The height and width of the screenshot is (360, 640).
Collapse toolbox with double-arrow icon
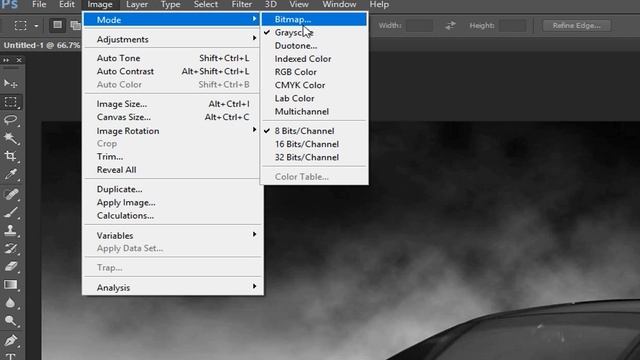point(6,60)
